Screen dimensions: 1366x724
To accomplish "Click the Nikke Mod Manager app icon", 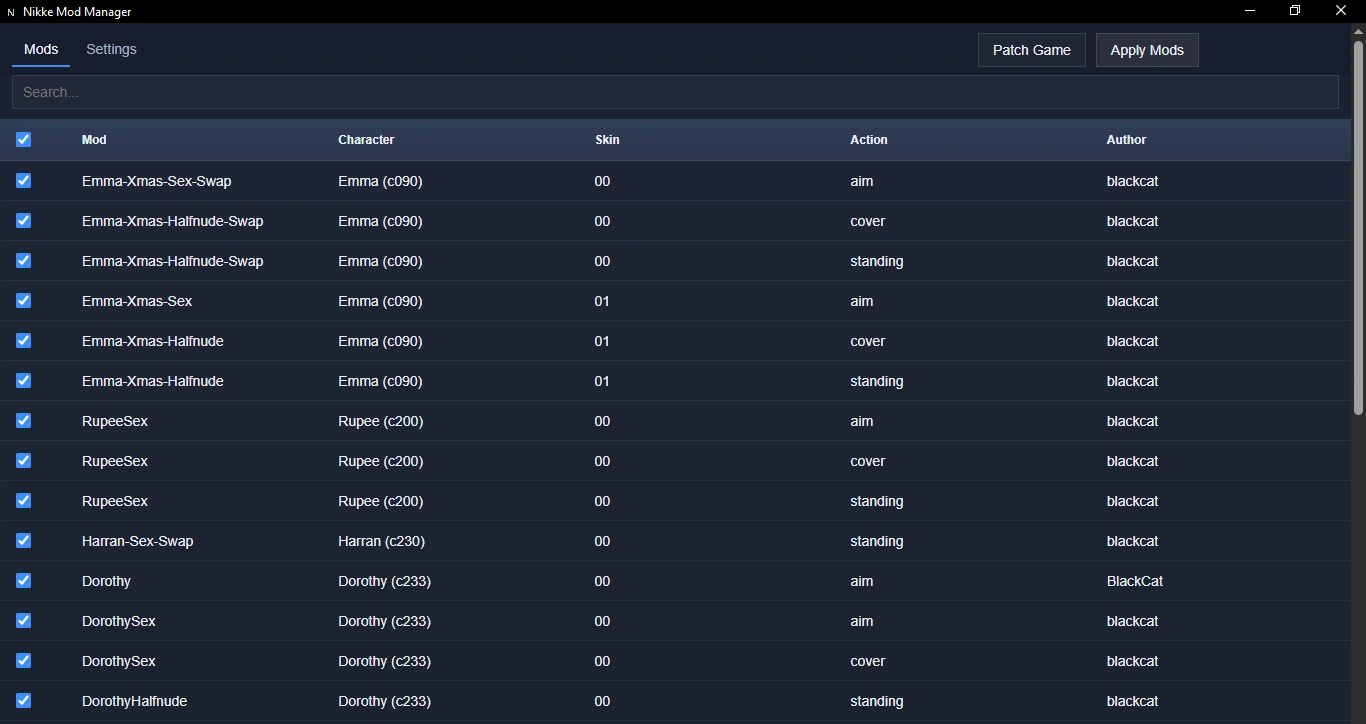I will (11, 12).
